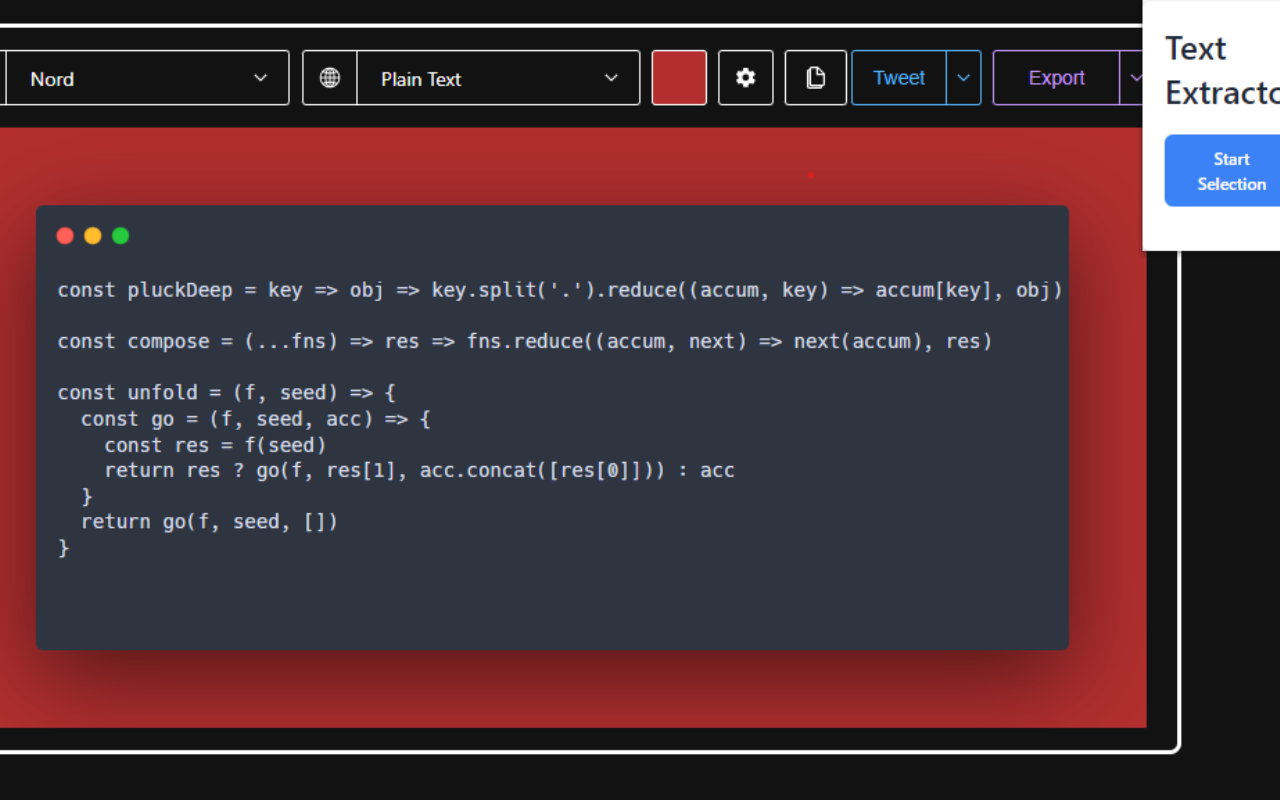Image resolution: width=1280 pixels, height=800 pixels.
Task: Open the Nord theme dropdown
Action: coord(147,78)
